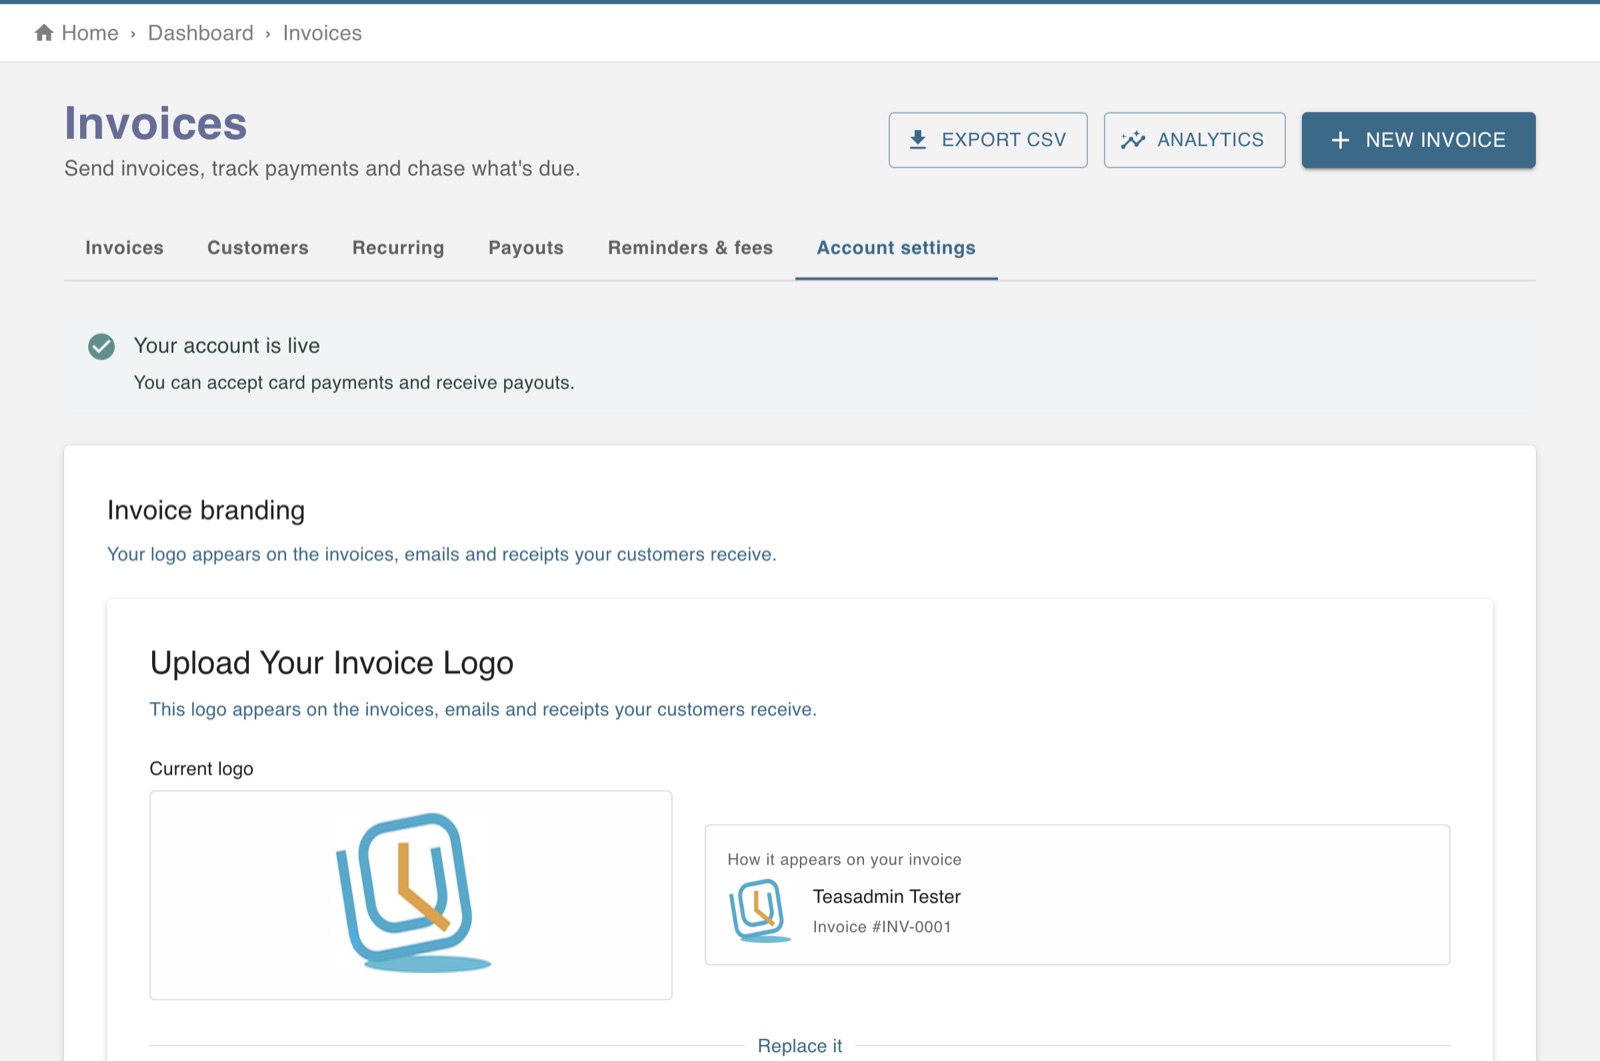
Task: Click the green checkmark account live icon
Action: coord(101,346)
